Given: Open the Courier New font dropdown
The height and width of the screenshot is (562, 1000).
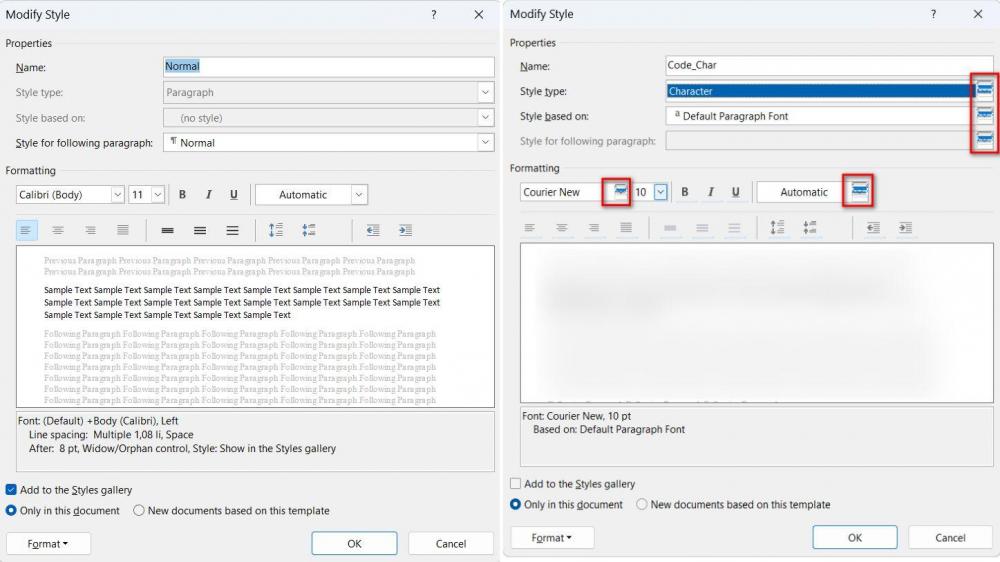Looking at the screenshot, I should pos(619,192).
